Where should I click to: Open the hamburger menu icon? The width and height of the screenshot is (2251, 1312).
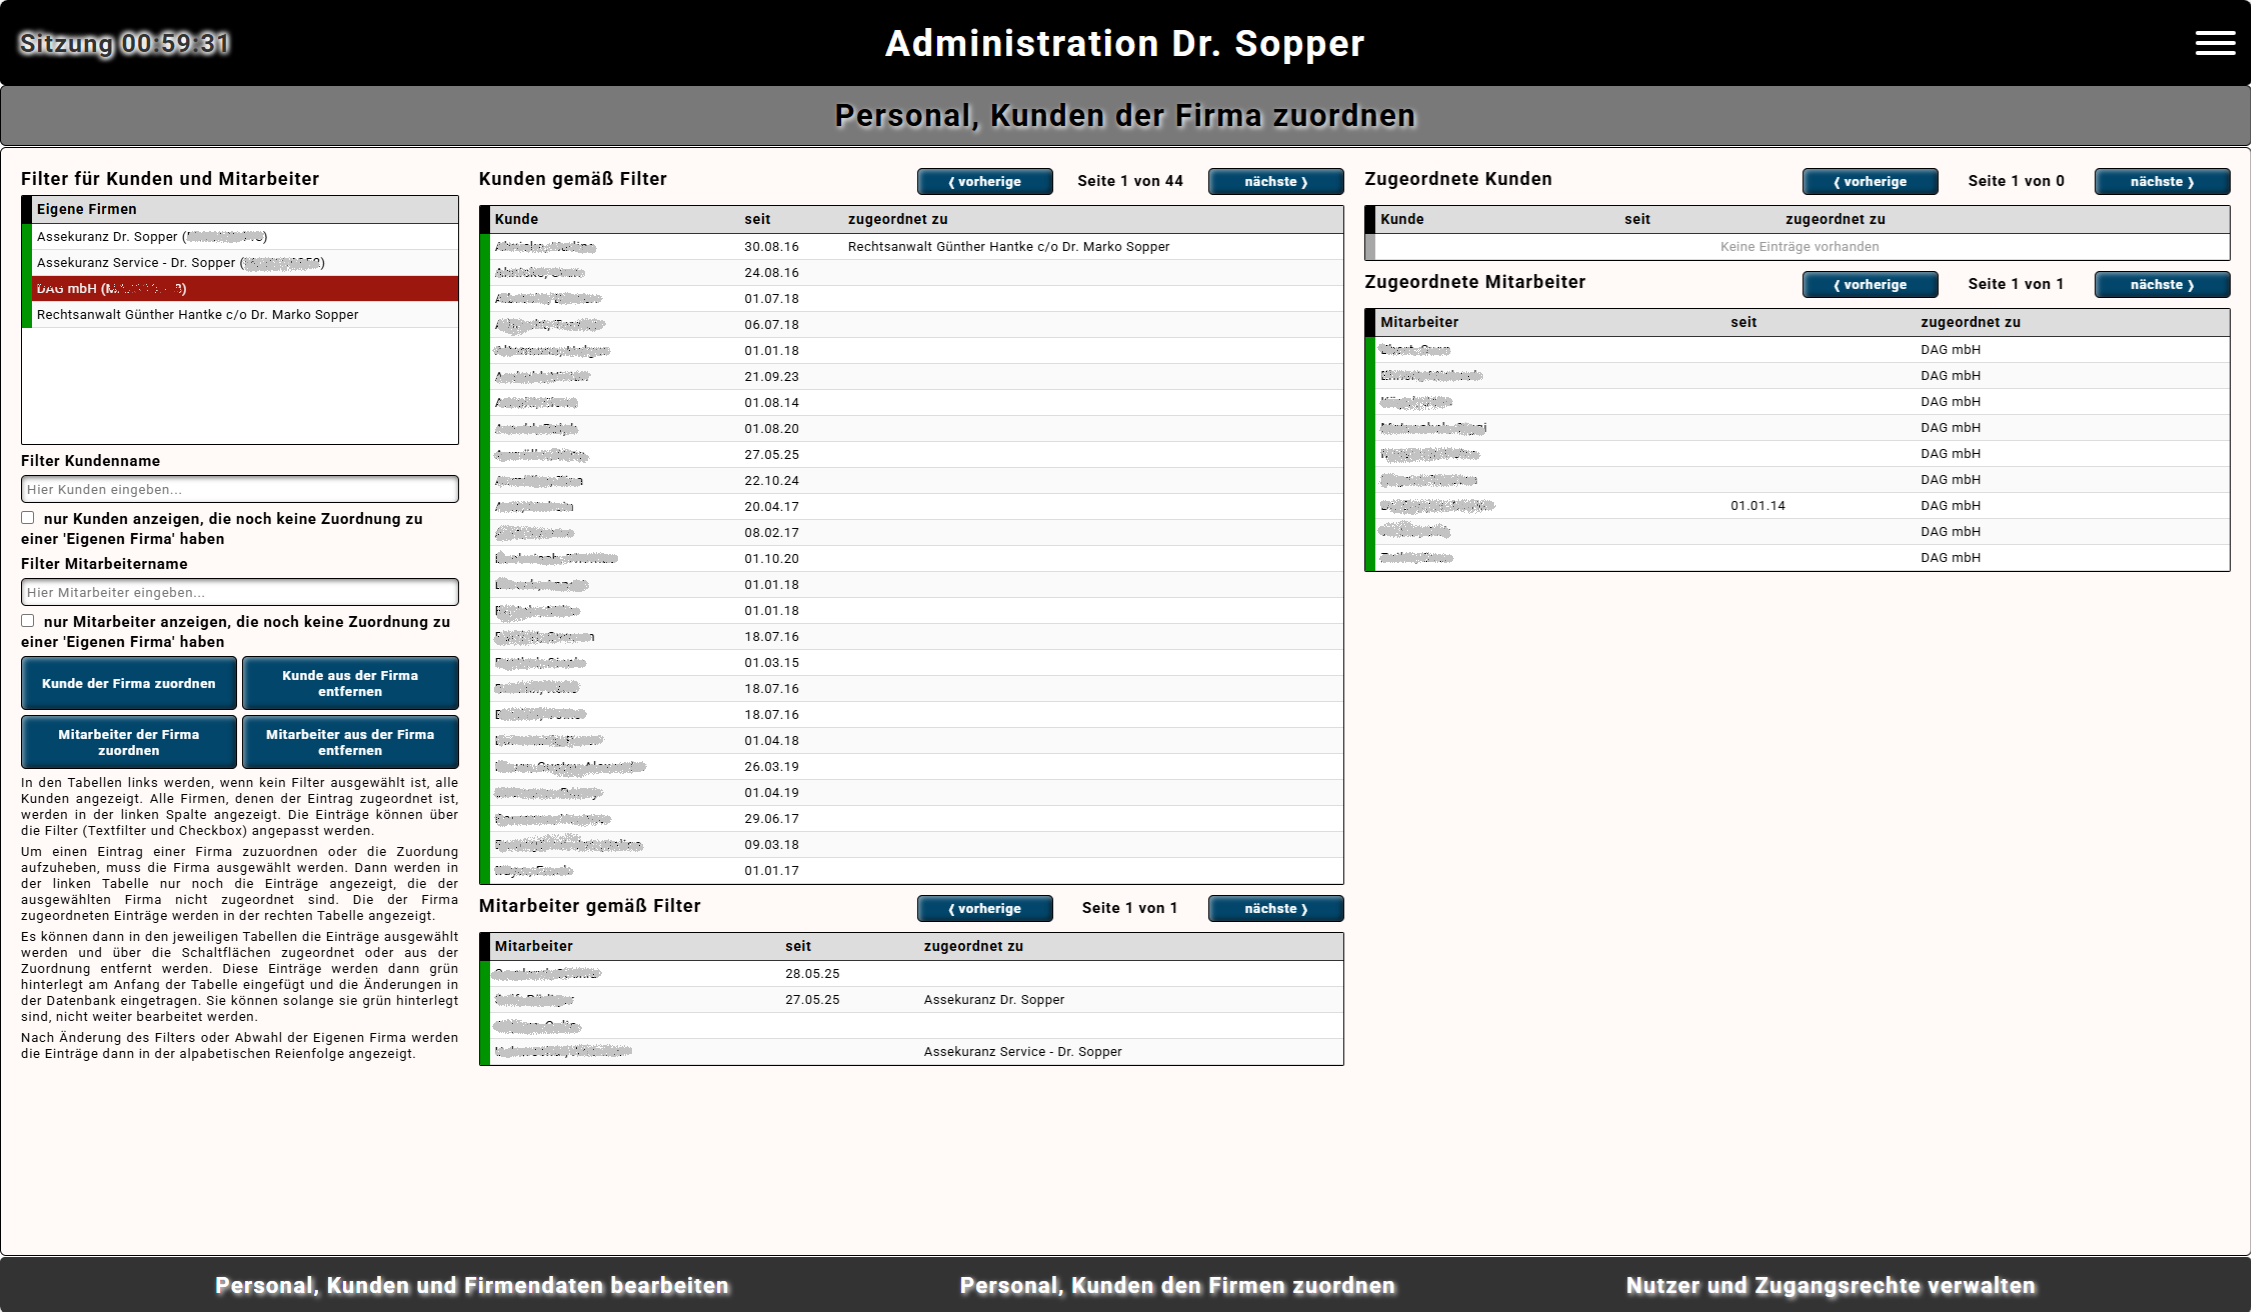click(2214, 43)
